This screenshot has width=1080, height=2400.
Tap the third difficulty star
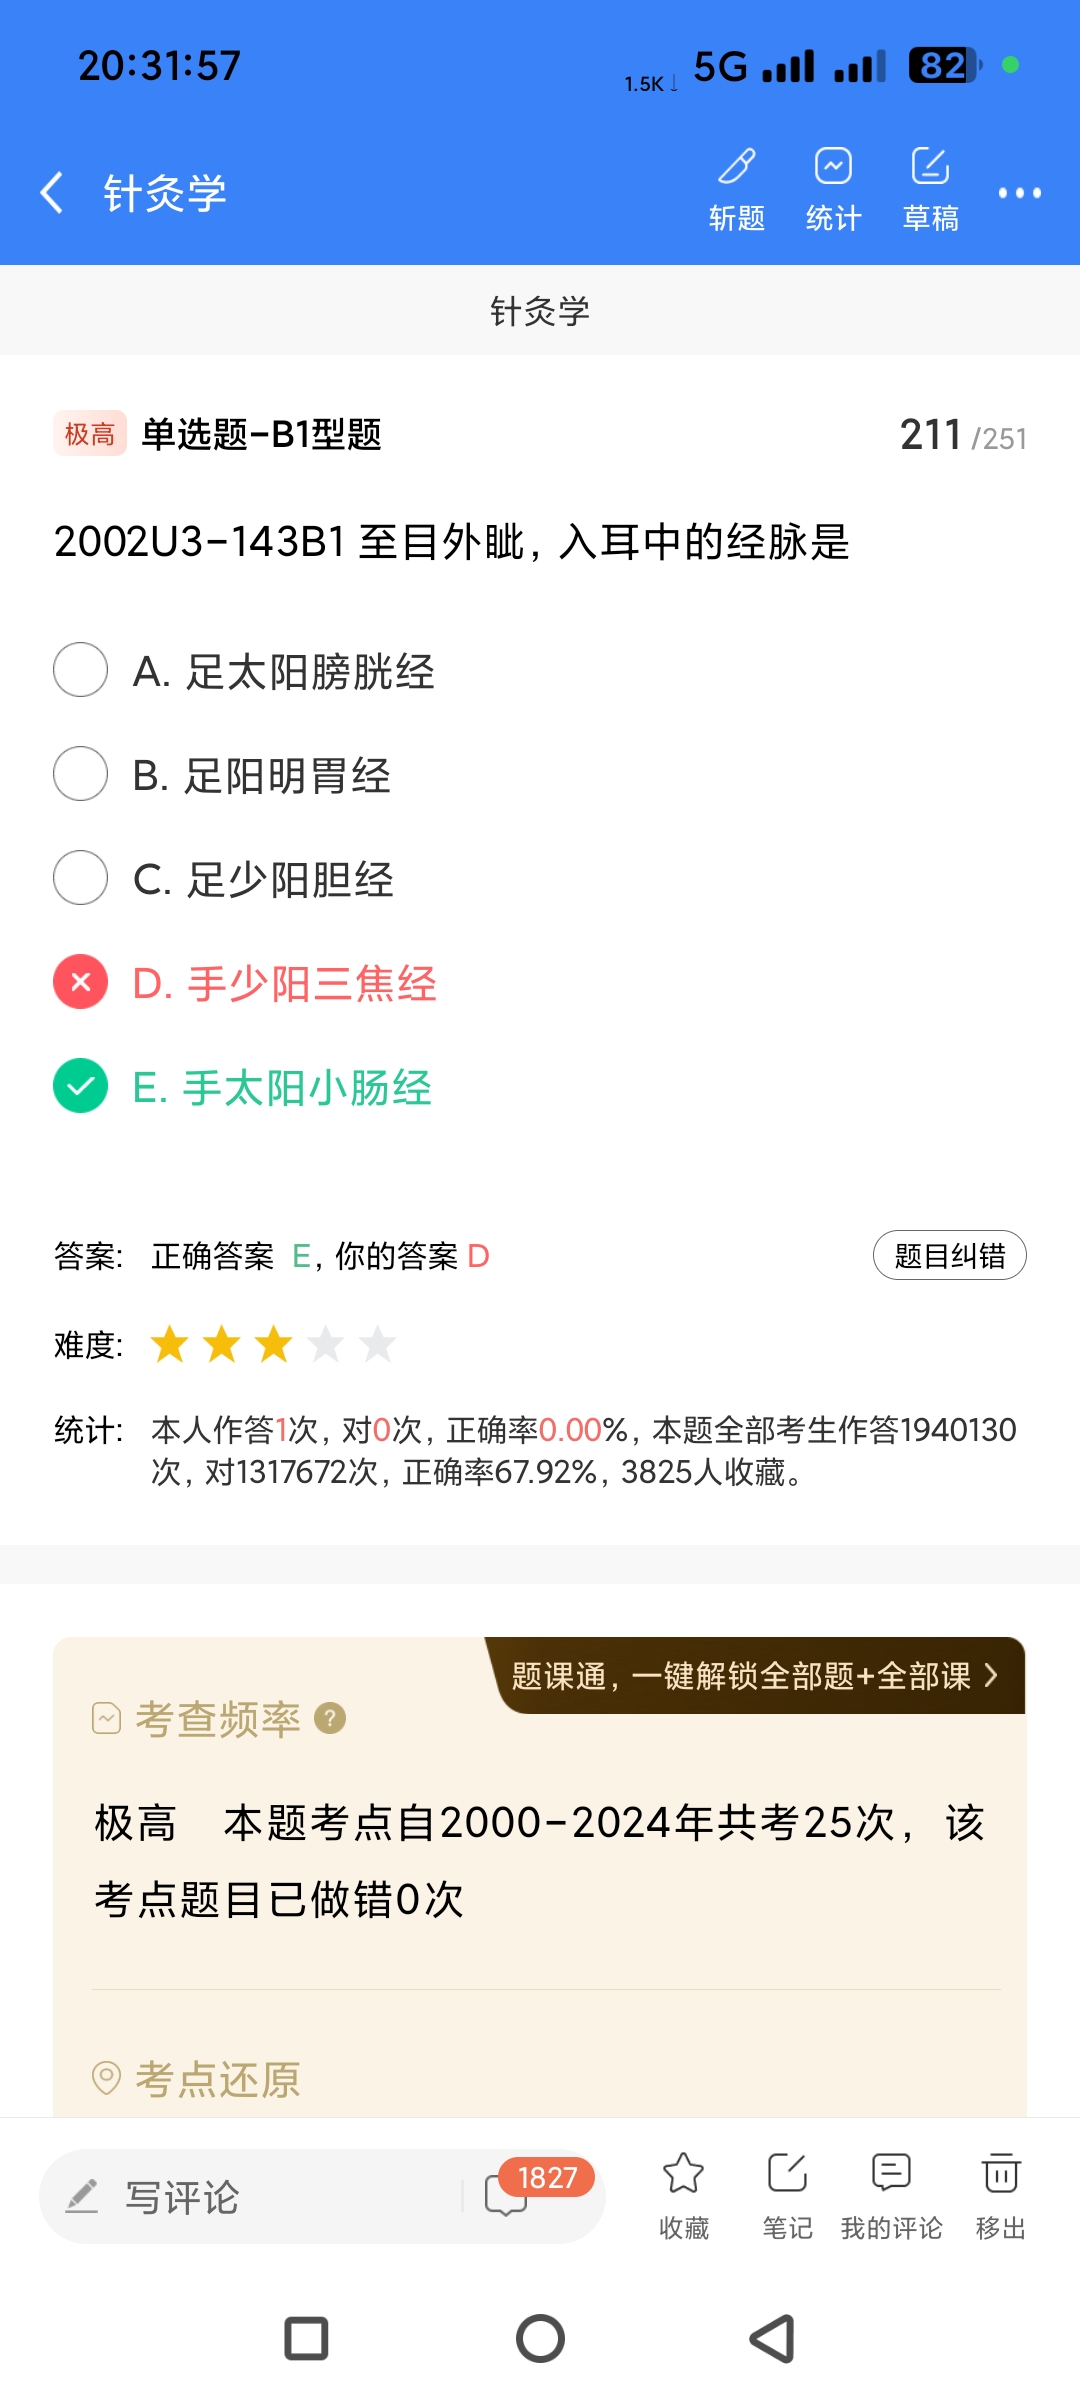[x=274, y=1344]
